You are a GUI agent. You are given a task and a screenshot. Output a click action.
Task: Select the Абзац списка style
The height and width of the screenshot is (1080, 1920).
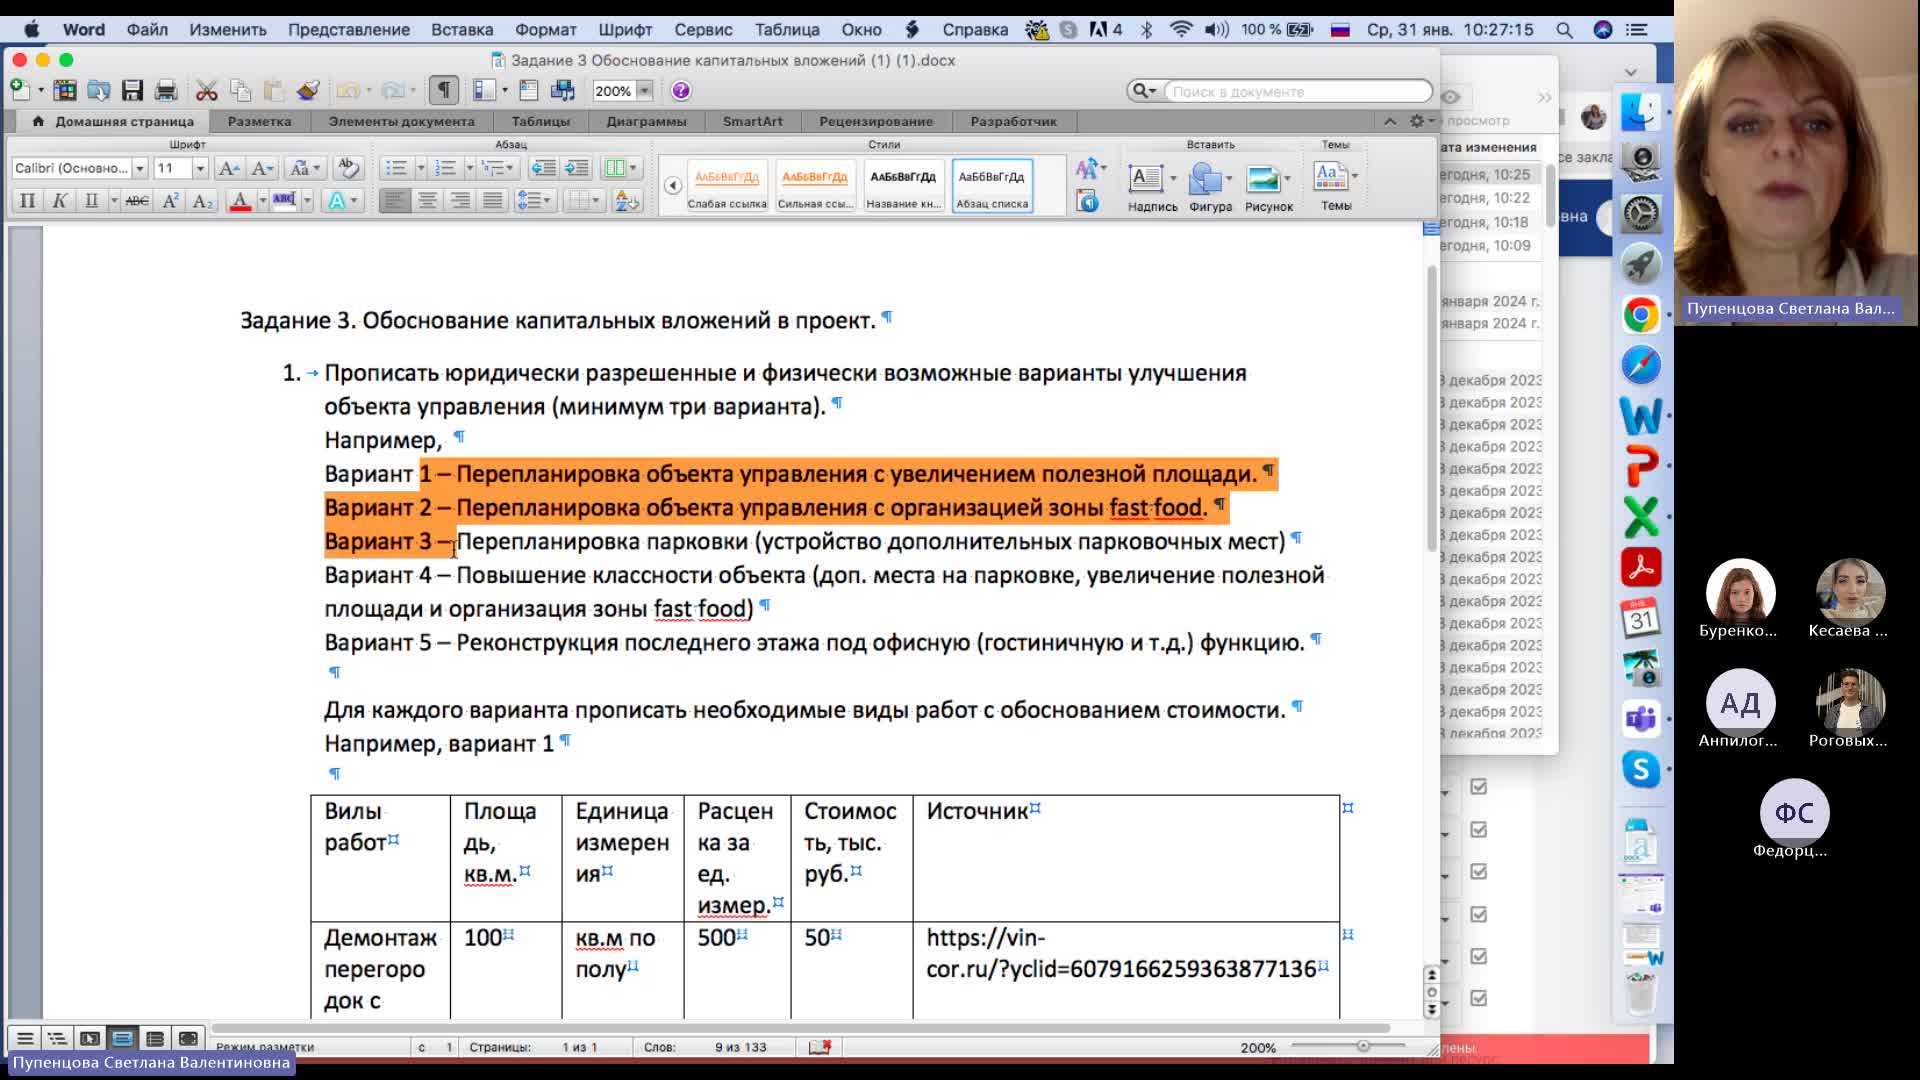pyautogui.click(x=991, y=186)
